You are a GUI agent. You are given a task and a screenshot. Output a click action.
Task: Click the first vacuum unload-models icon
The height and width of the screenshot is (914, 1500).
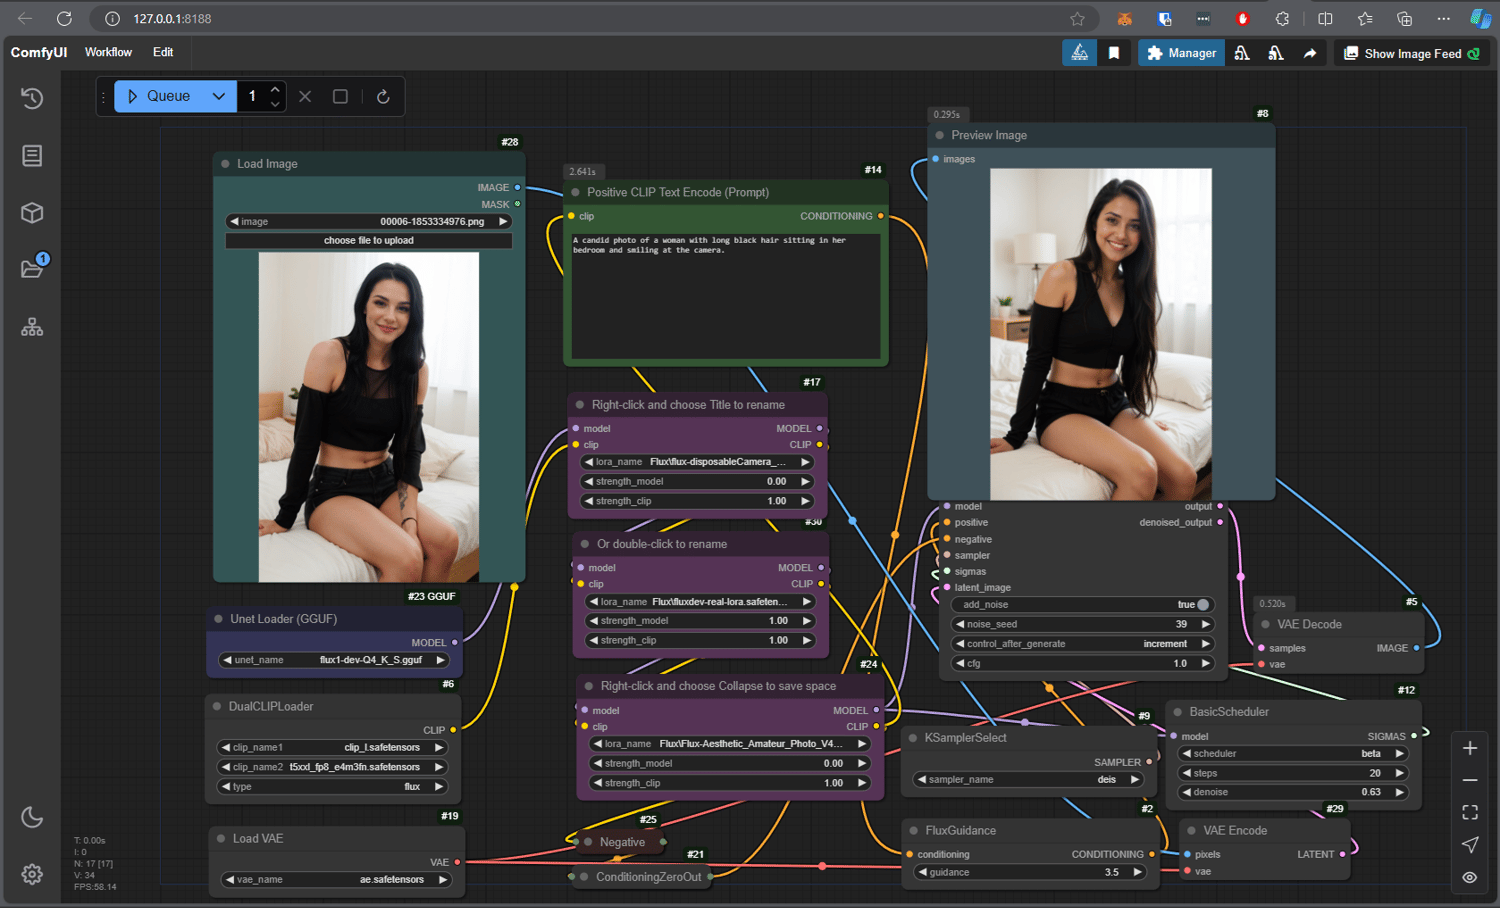(1242, 53)
